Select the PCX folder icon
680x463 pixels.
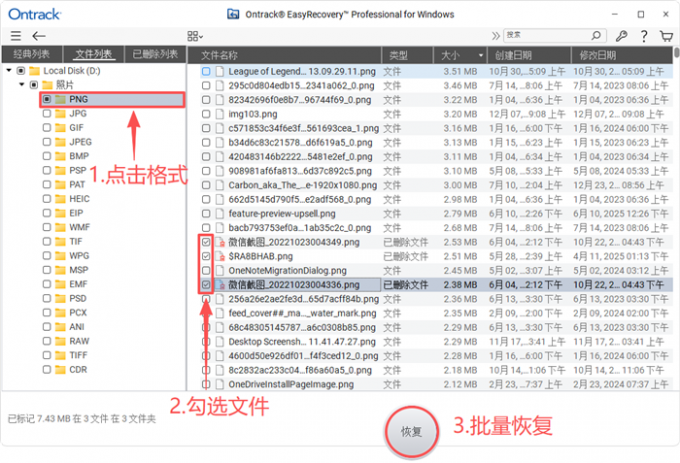tap(60, 313)
